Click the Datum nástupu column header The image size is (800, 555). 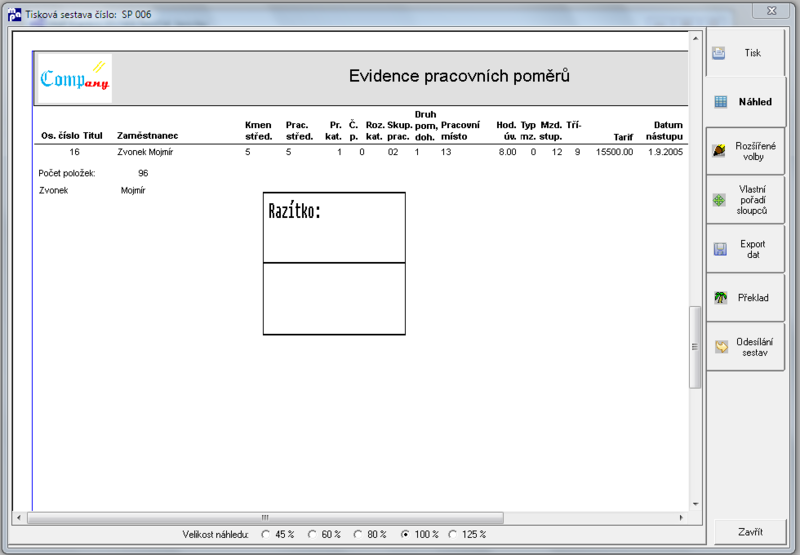point(664,131)
